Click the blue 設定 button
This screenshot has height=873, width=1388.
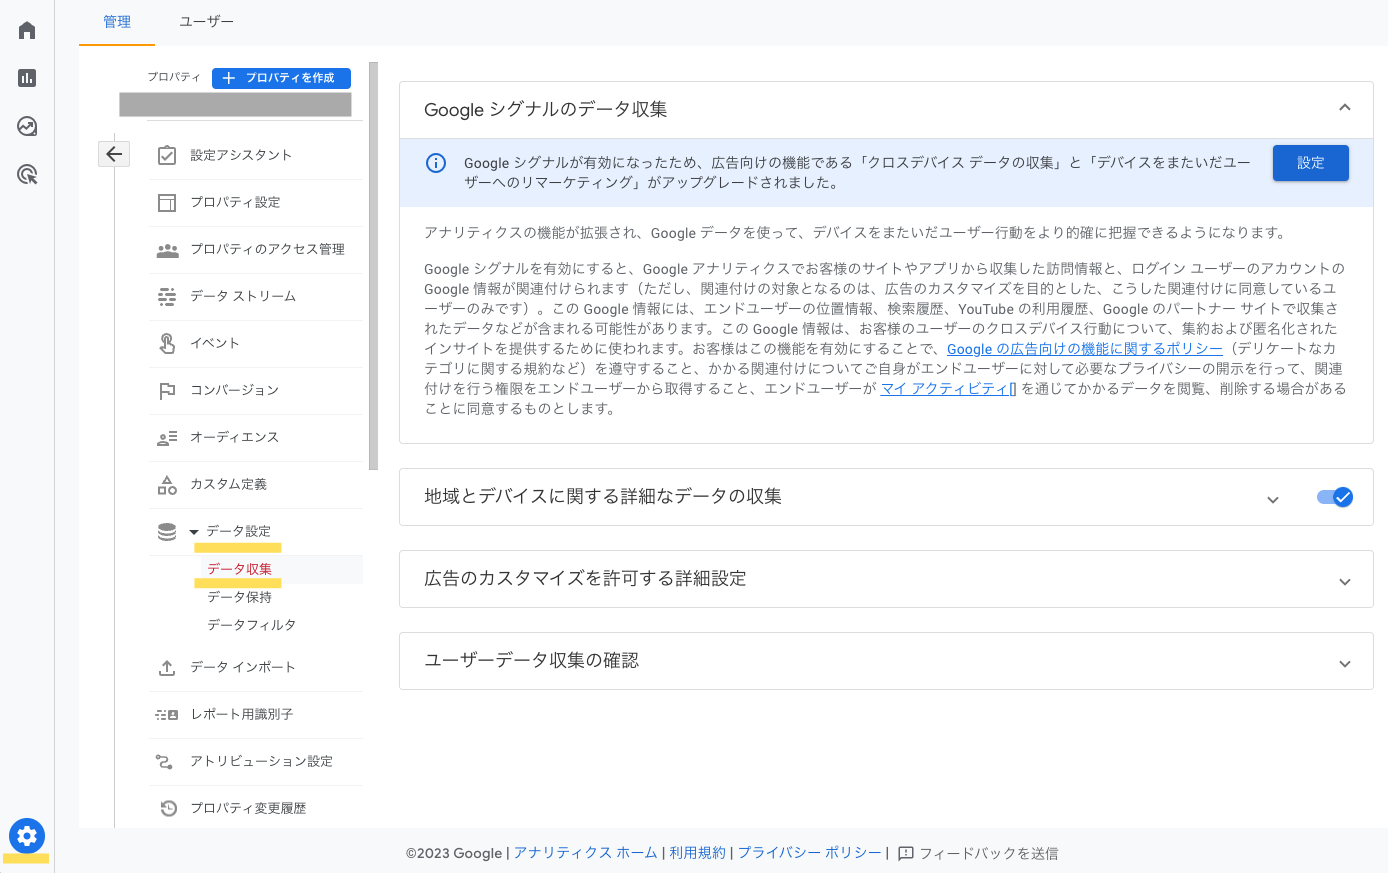(1310, 163)
